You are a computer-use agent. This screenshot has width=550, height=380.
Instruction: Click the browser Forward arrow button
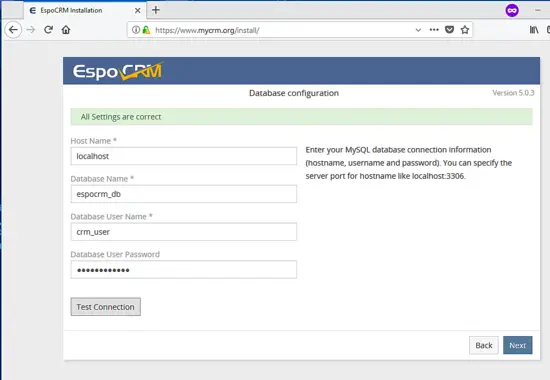coord(31,30)
